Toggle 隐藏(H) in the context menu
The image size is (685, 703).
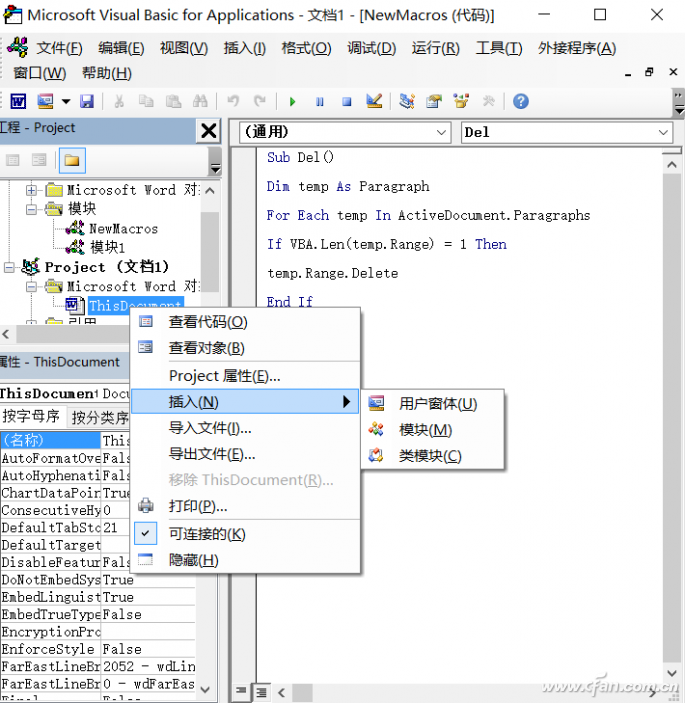click(193, 560)
